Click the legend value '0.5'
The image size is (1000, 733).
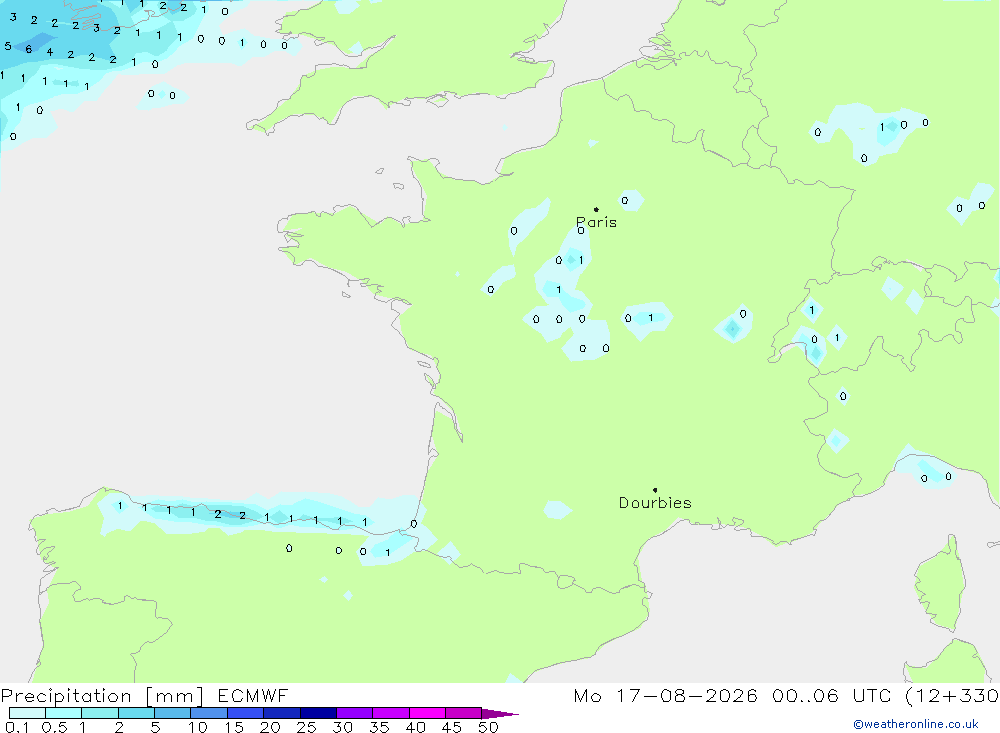click(55, 727)
